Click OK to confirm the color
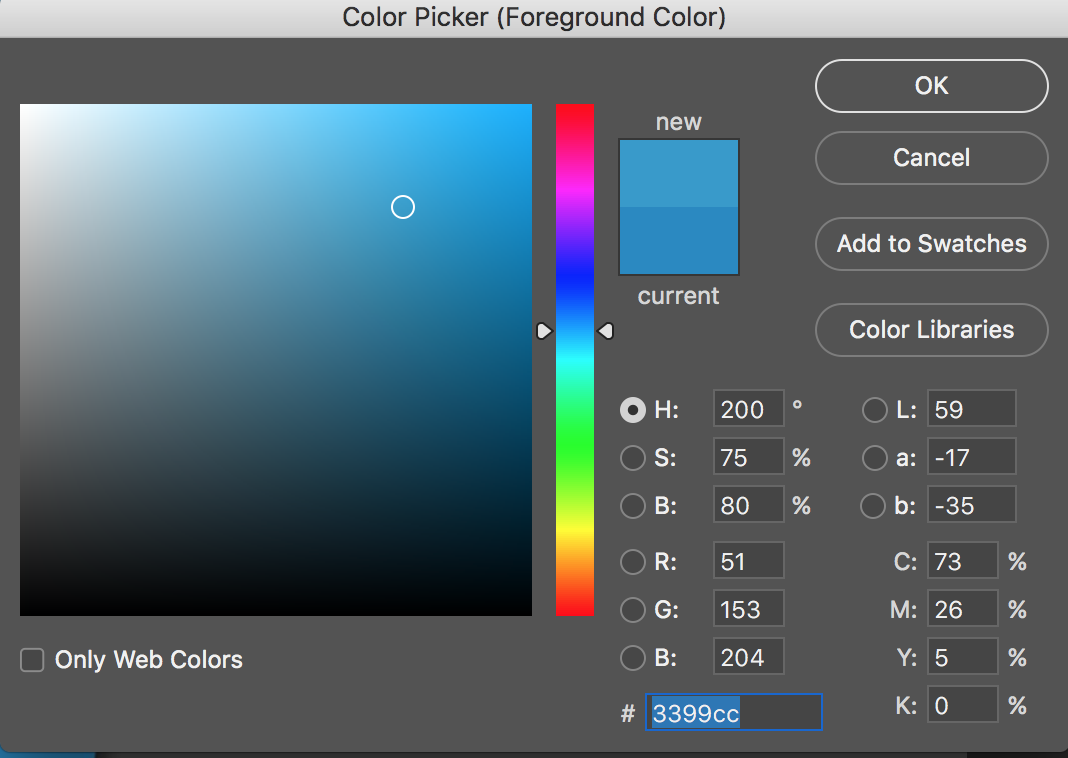This screenshot has width=1068, height=758. [x=931, y=86]
